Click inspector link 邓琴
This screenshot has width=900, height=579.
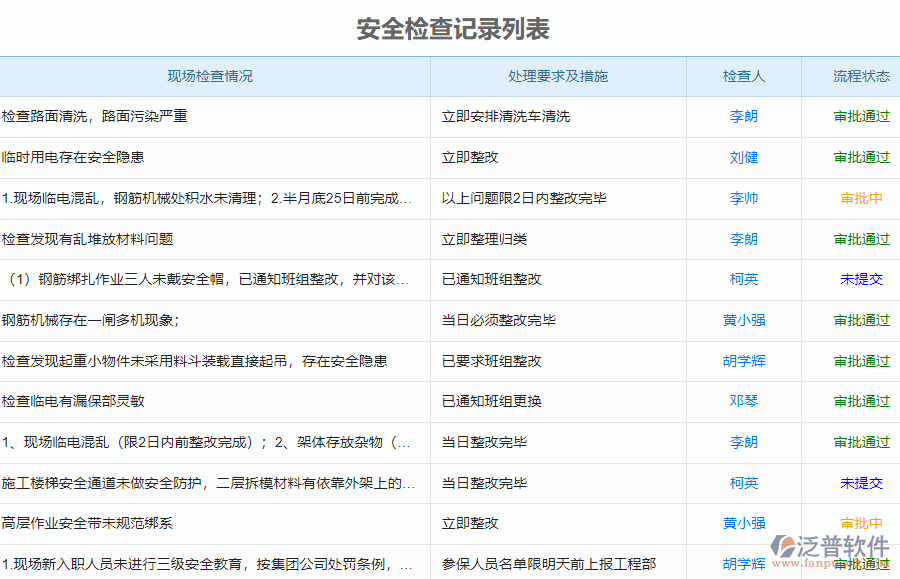point(743,402)
